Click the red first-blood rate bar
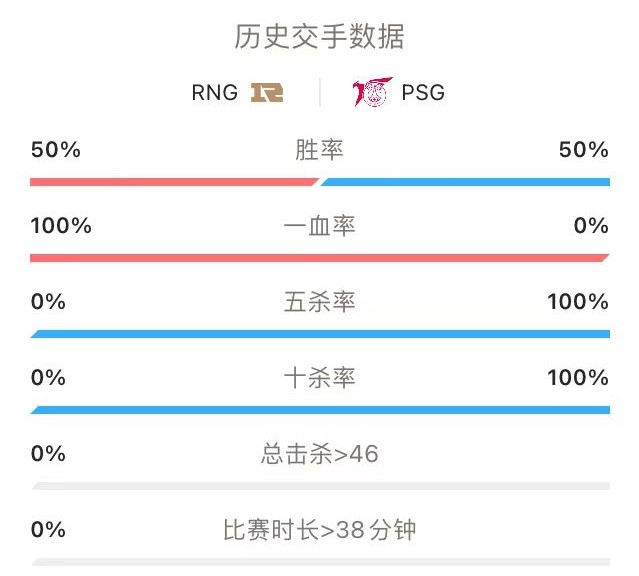 pos(320,258)
